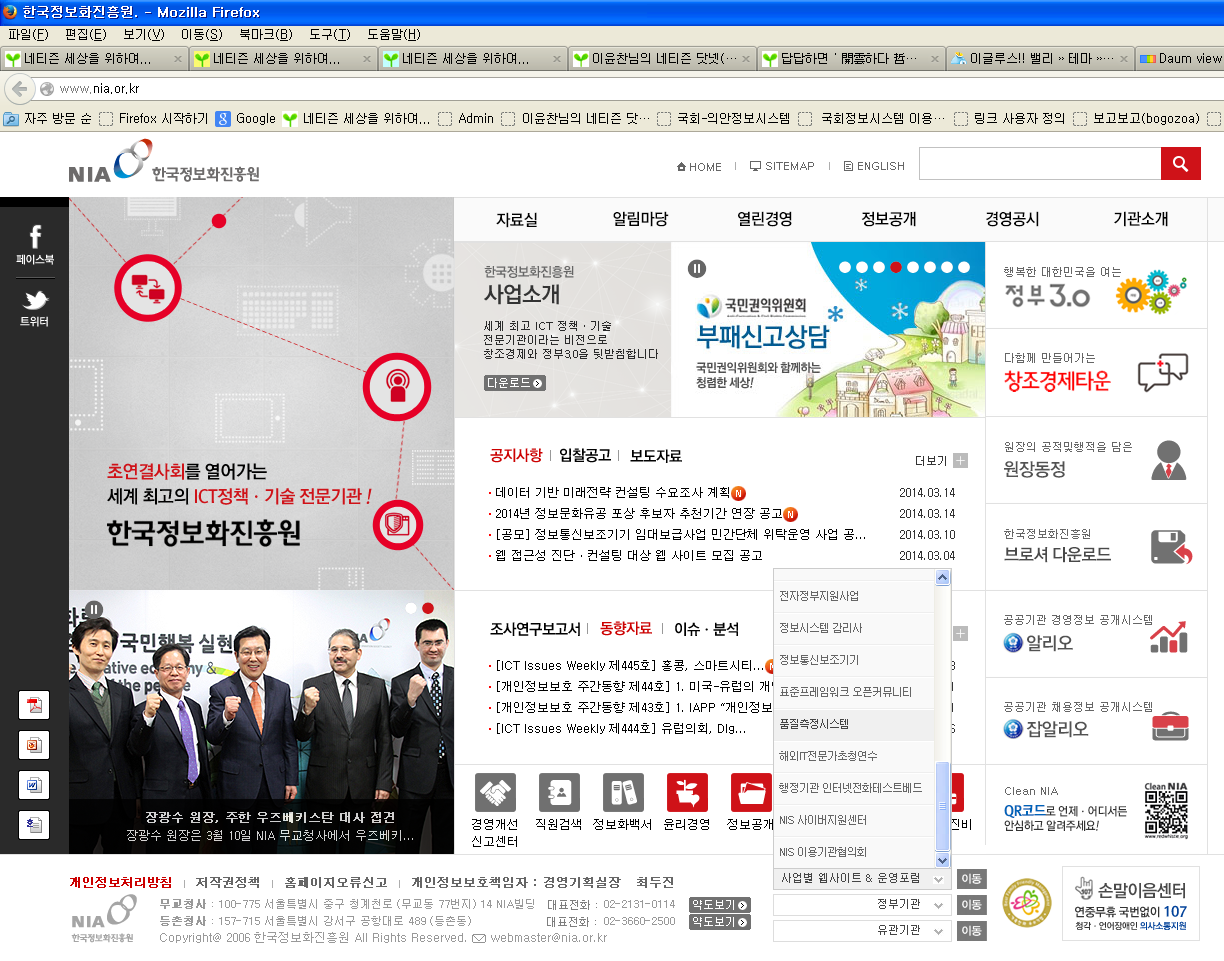The height and width of the screenshot is (961, 1224).
Task: Choose 해외IT전문가초청연수 in dropdown list
Action: pyautogui.click(x=854, y=755)
